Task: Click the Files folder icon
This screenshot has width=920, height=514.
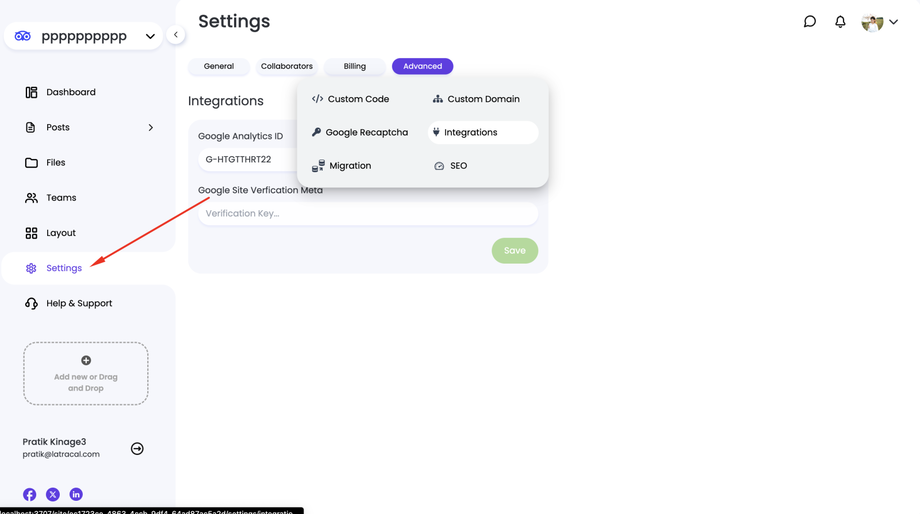Action: pyautogui.click(x=31, y=163)
